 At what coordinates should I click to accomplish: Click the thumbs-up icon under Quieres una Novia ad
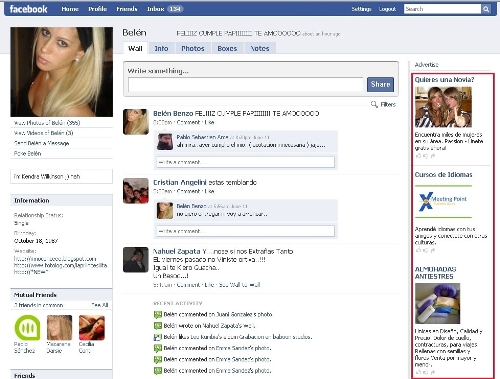pos(418,156)
